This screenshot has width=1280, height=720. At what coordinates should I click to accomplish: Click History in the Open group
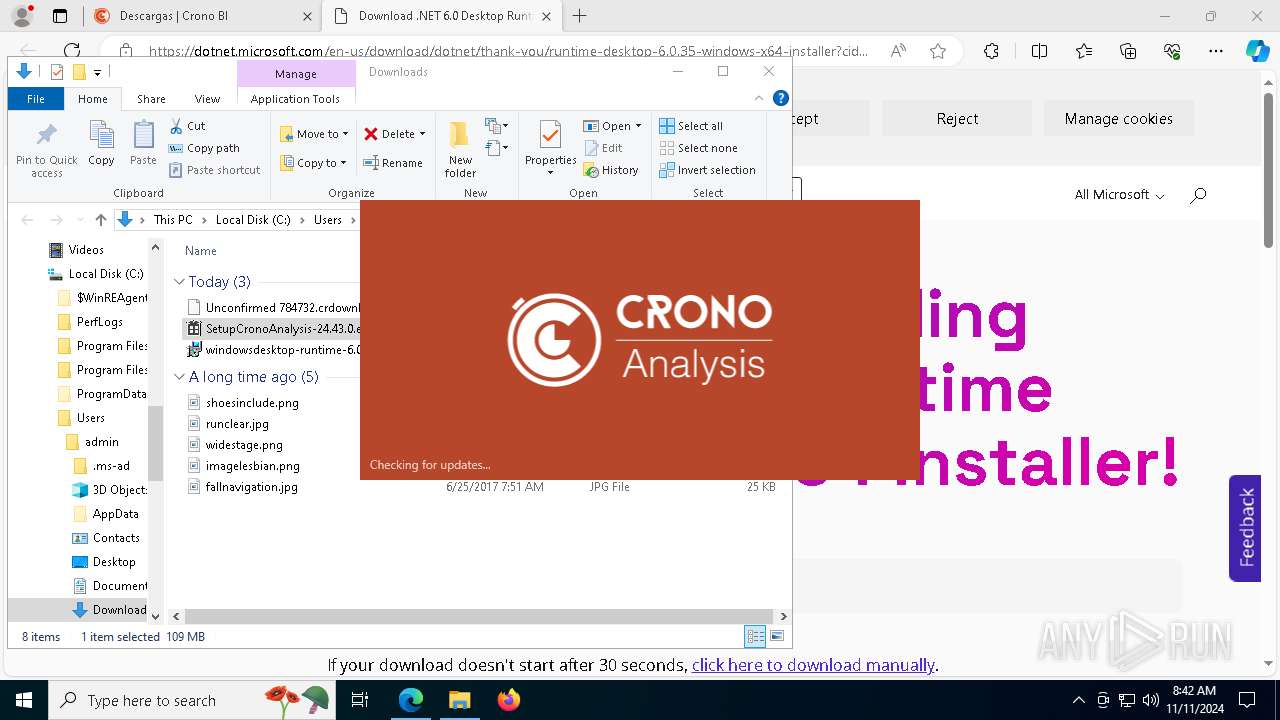point(611,170)
